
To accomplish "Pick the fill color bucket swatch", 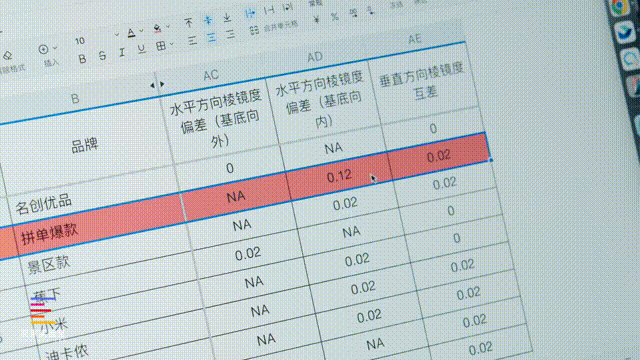I will tap(157, 28).
